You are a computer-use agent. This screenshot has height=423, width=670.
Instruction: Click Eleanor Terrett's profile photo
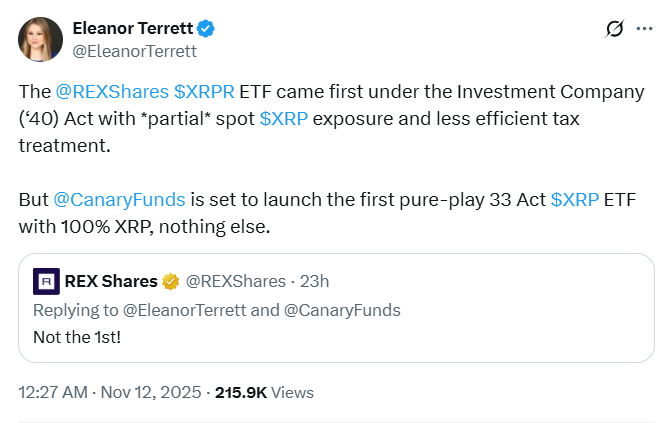[40, 39]
